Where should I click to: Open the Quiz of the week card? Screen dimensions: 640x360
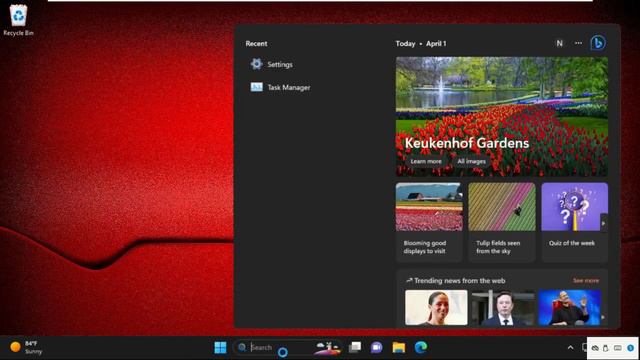(x=574, y=222)
